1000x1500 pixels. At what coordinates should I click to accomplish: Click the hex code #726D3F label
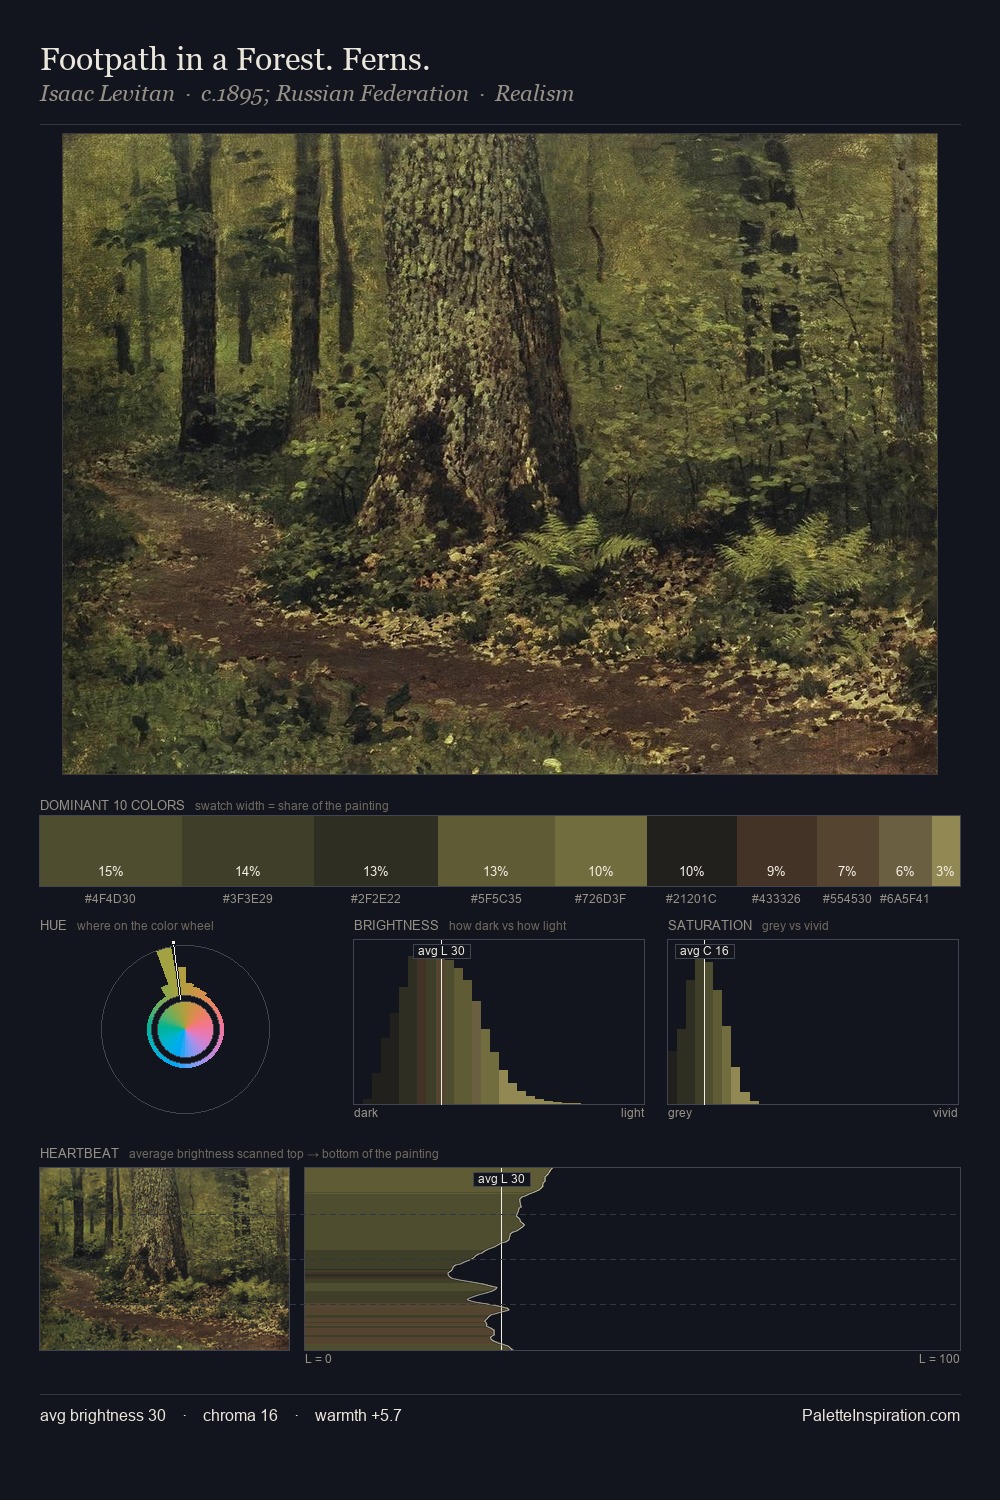click(x=600, y=899)
